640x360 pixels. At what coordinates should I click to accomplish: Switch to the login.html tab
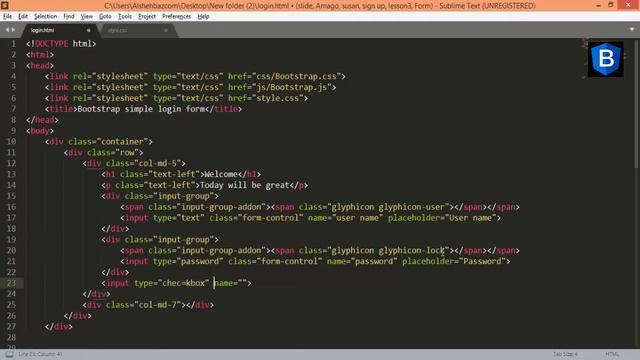(x=59, y=30)
